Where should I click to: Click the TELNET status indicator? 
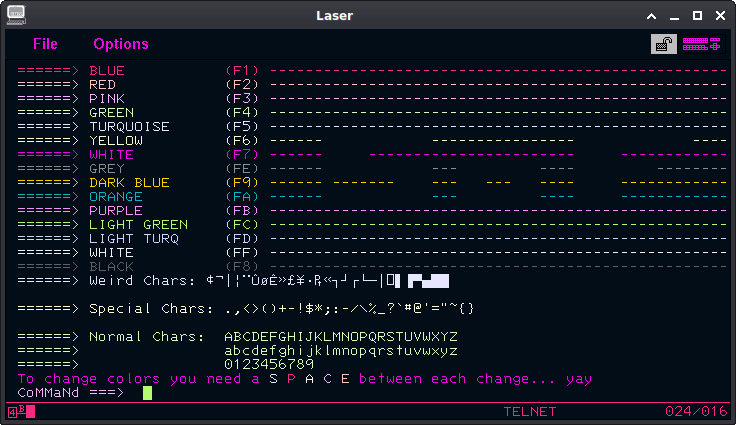pos(529,412)
